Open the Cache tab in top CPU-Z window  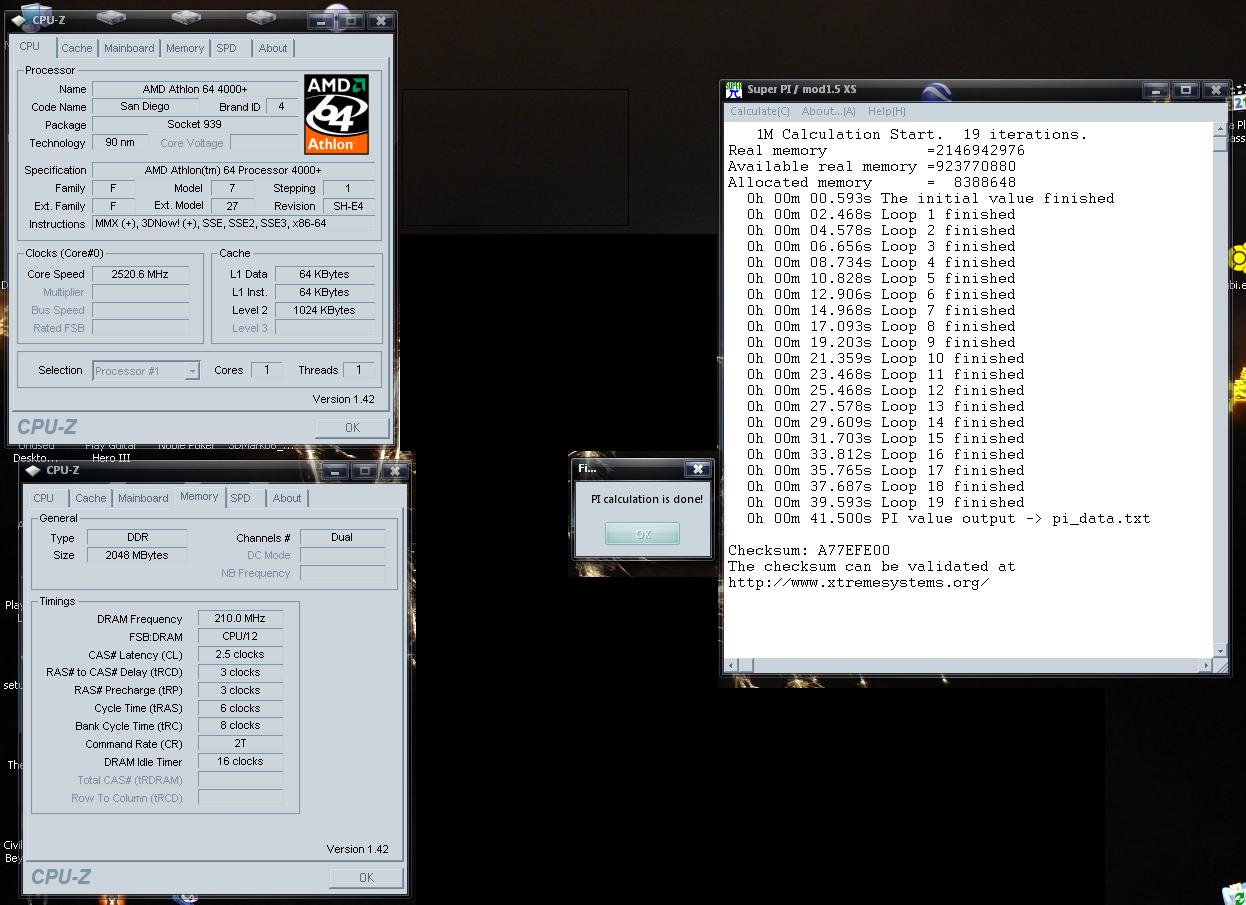click(x=76, y=48)
